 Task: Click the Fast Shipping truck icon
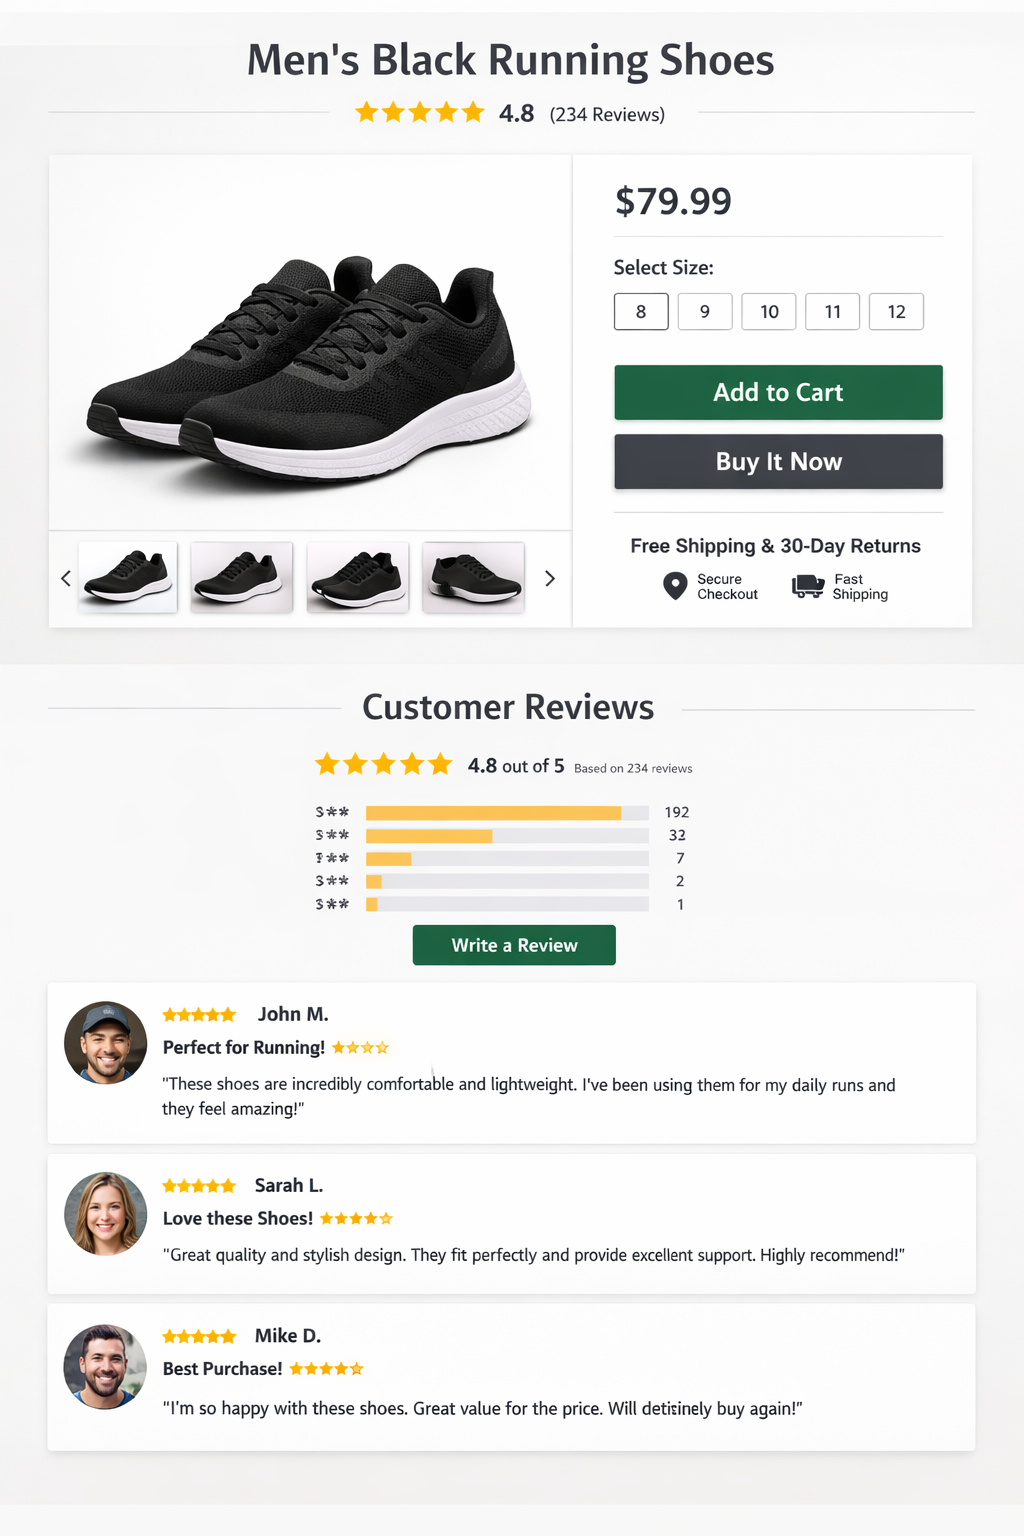pyautogui.click(x=806, y=586)
